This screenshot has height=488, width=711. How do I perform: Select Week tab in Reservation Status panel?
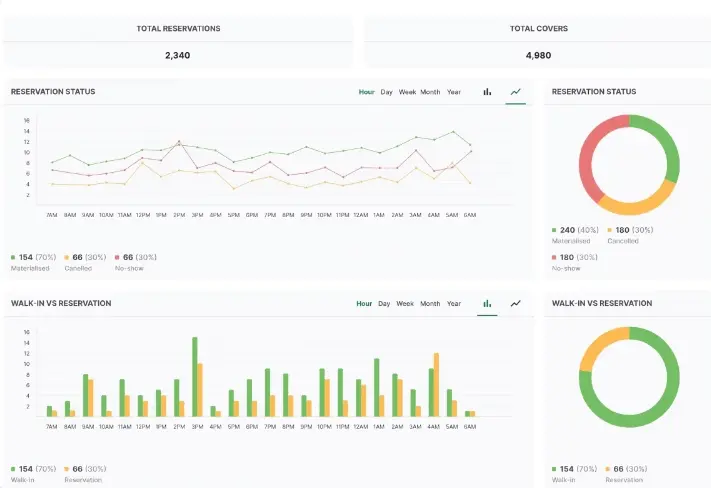tap(407, 92)
